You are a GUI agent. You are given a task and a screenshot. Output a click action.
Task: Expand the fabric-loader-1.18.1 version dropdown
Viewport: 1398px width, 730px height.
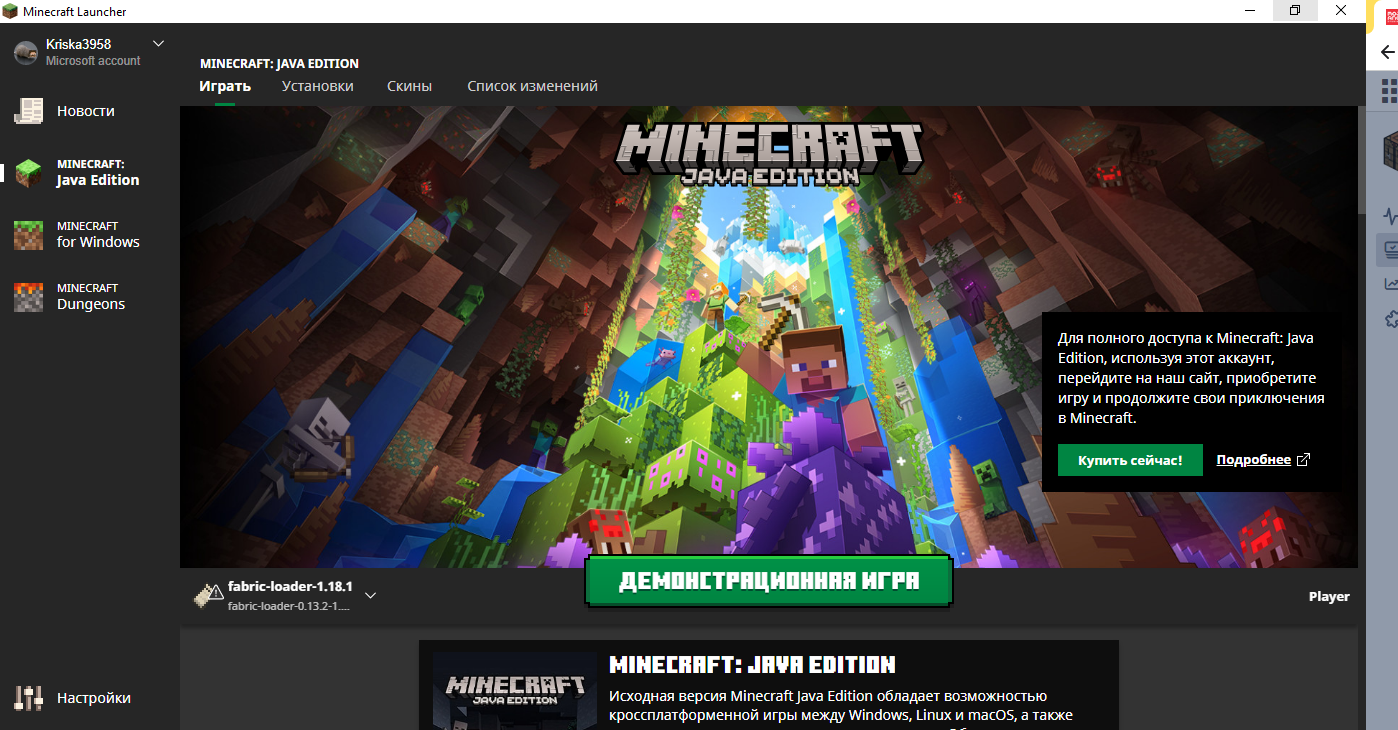pyautogui.click(x=370, y=596)
